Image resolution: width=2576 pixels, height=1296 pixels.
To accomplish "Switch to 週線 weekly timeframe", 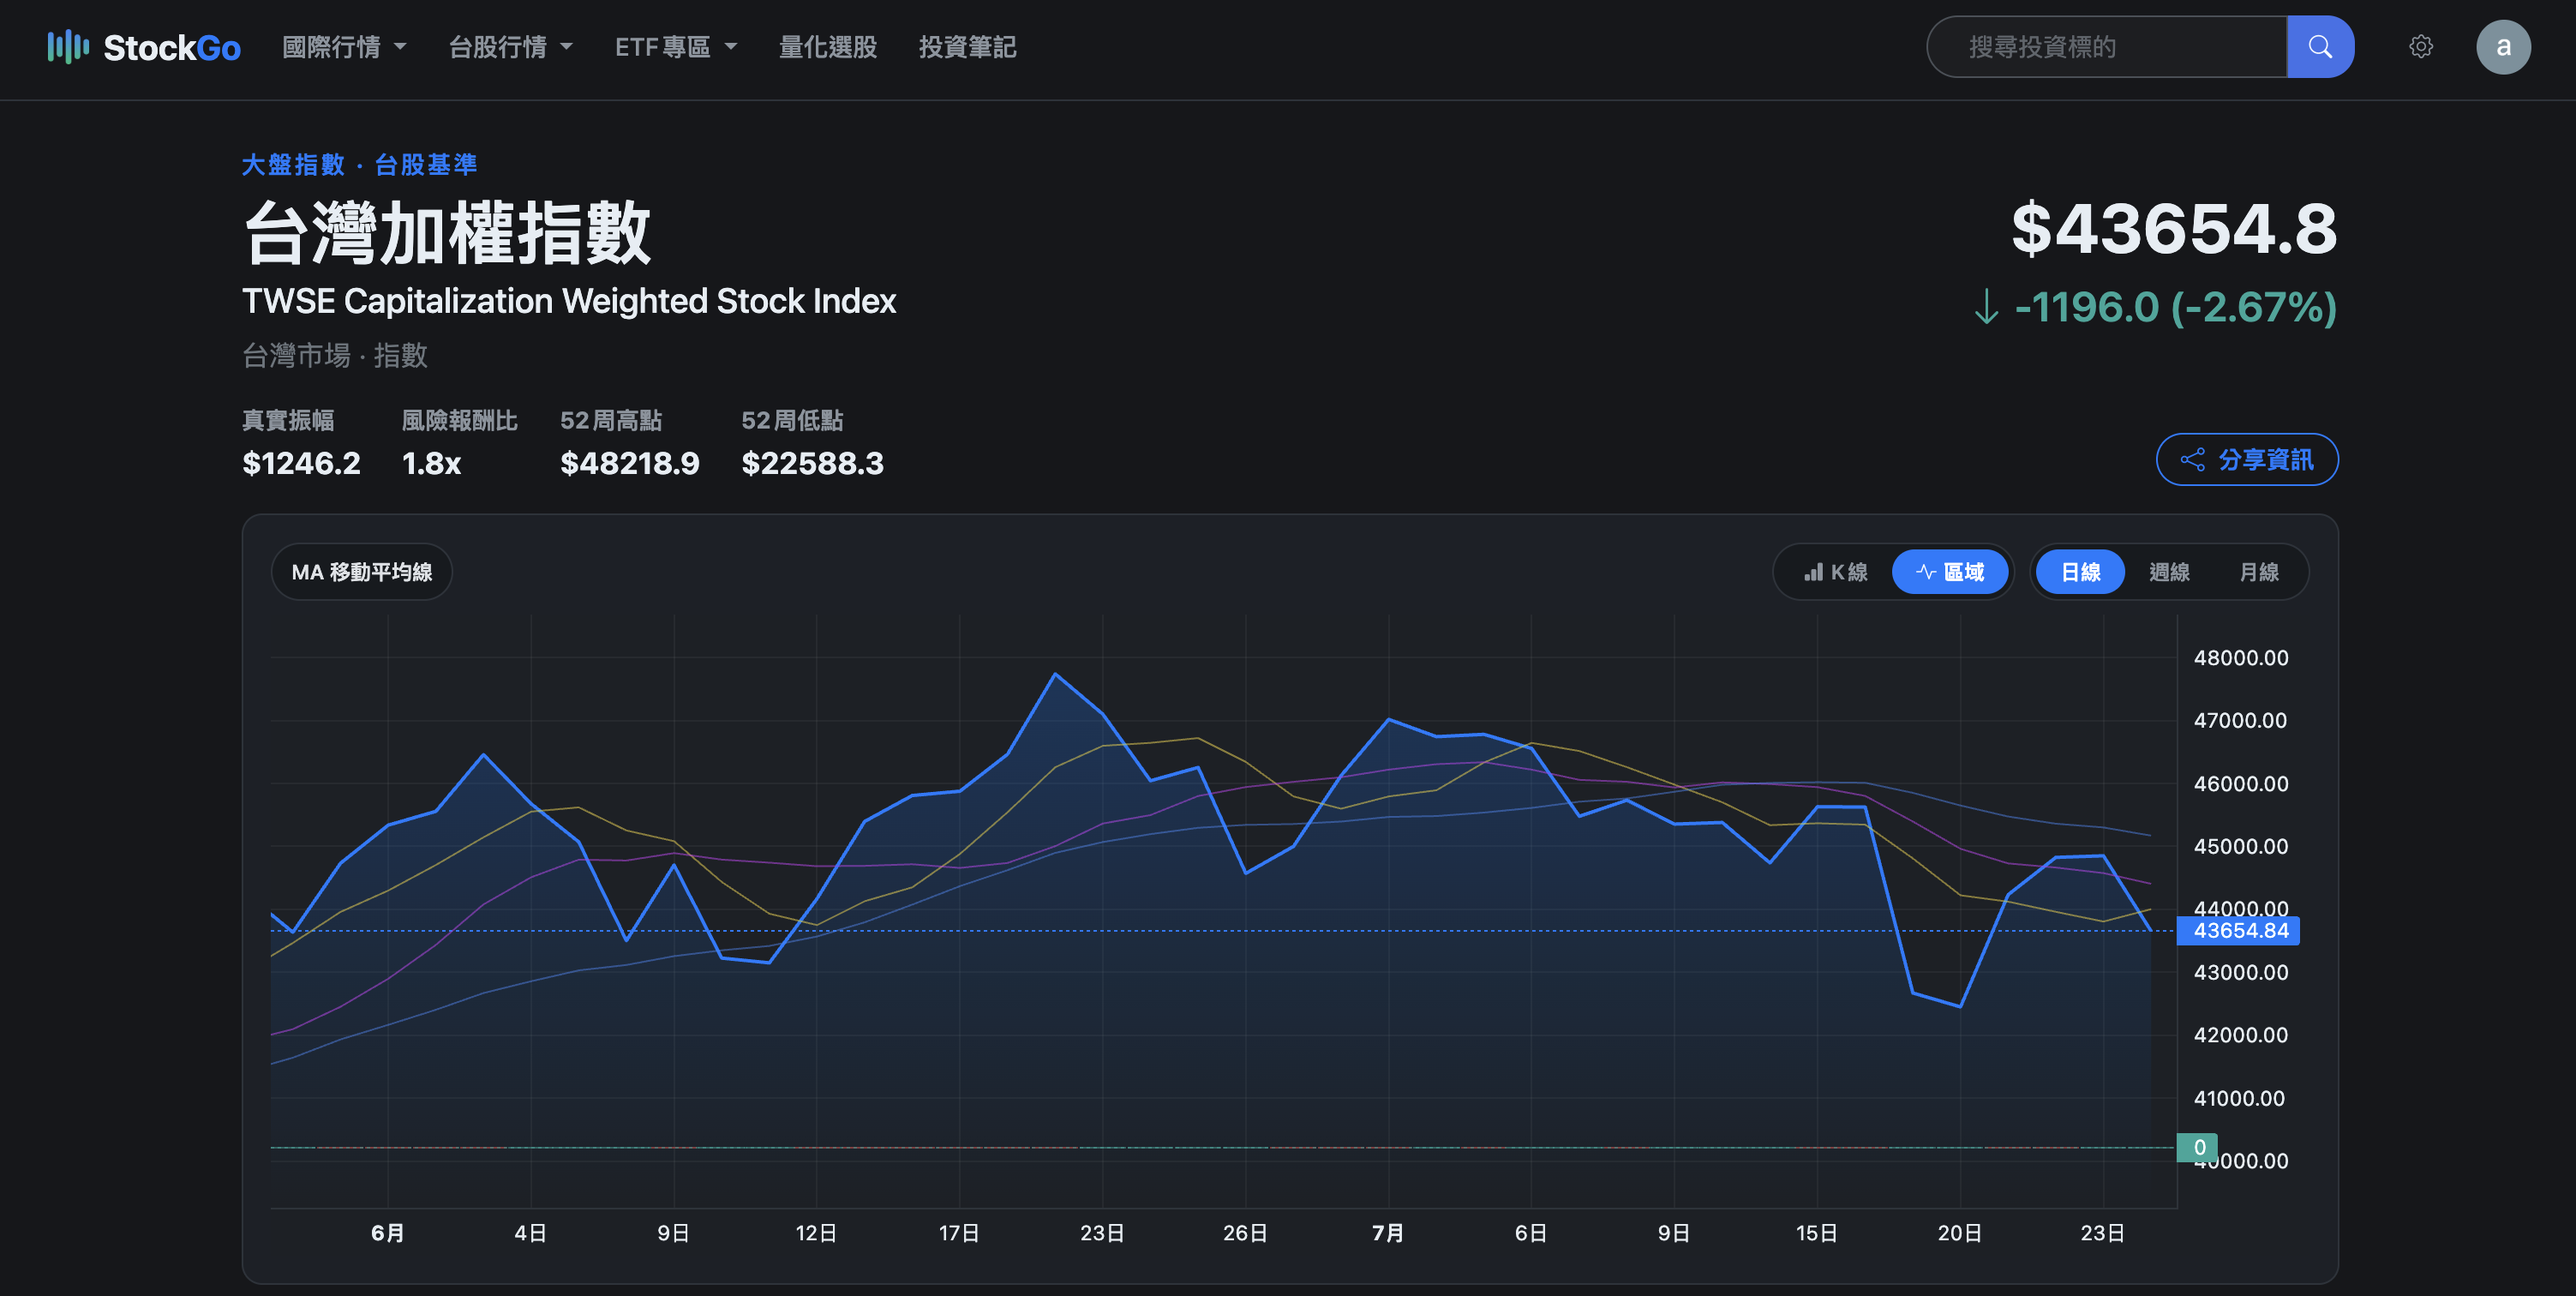I will pyautogui.click(x=2169, y=572).
